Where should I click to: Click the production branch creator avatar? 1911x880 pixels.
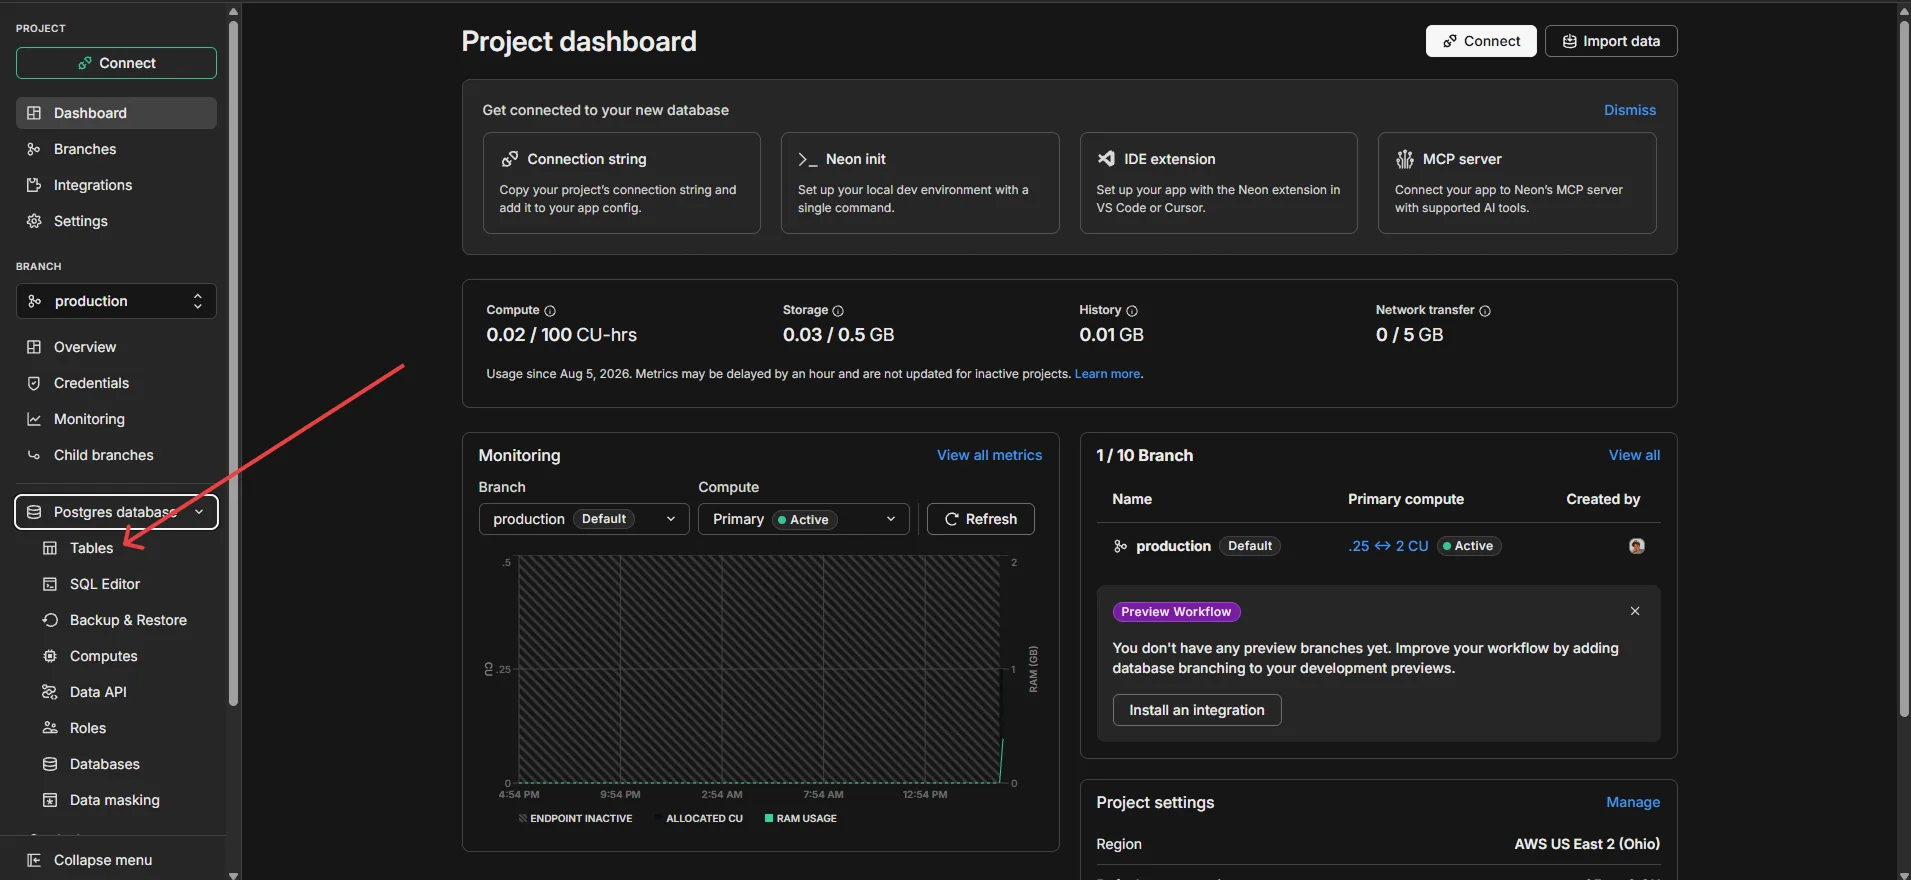[x=1637, y=546]
